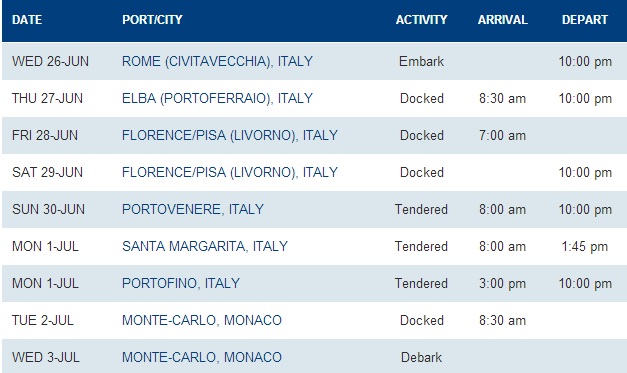
Task: Open the Portofino, Italy port link
Action: tap(181, 283)
